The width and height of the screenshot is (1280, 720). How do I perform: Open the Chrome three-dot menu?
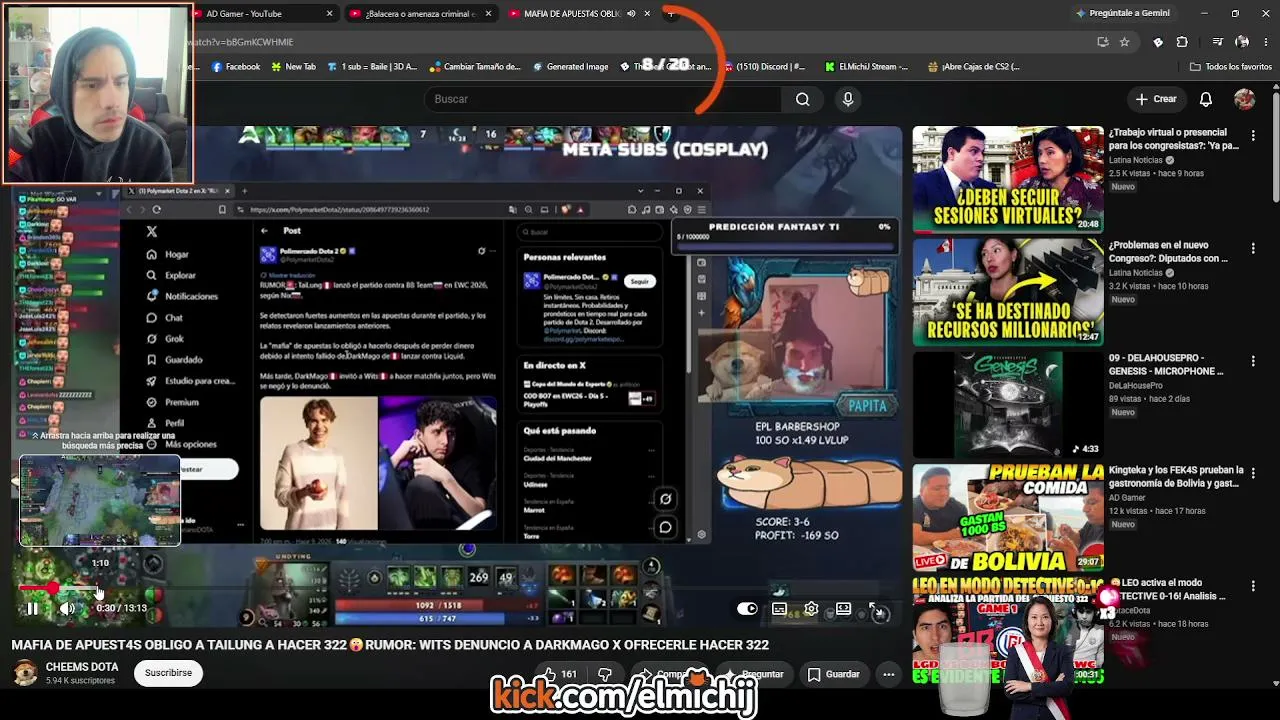click(x=1266, y=42)
